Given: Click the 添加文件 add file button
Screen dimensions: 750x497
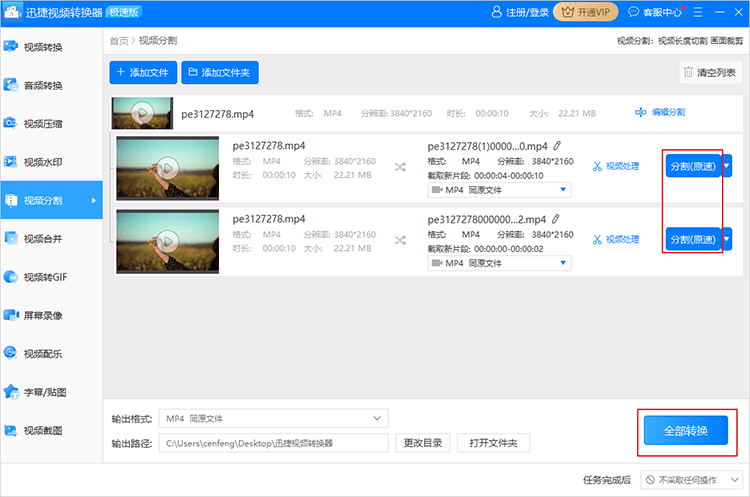Looking at the screenshot, I should tap(143, 72).
